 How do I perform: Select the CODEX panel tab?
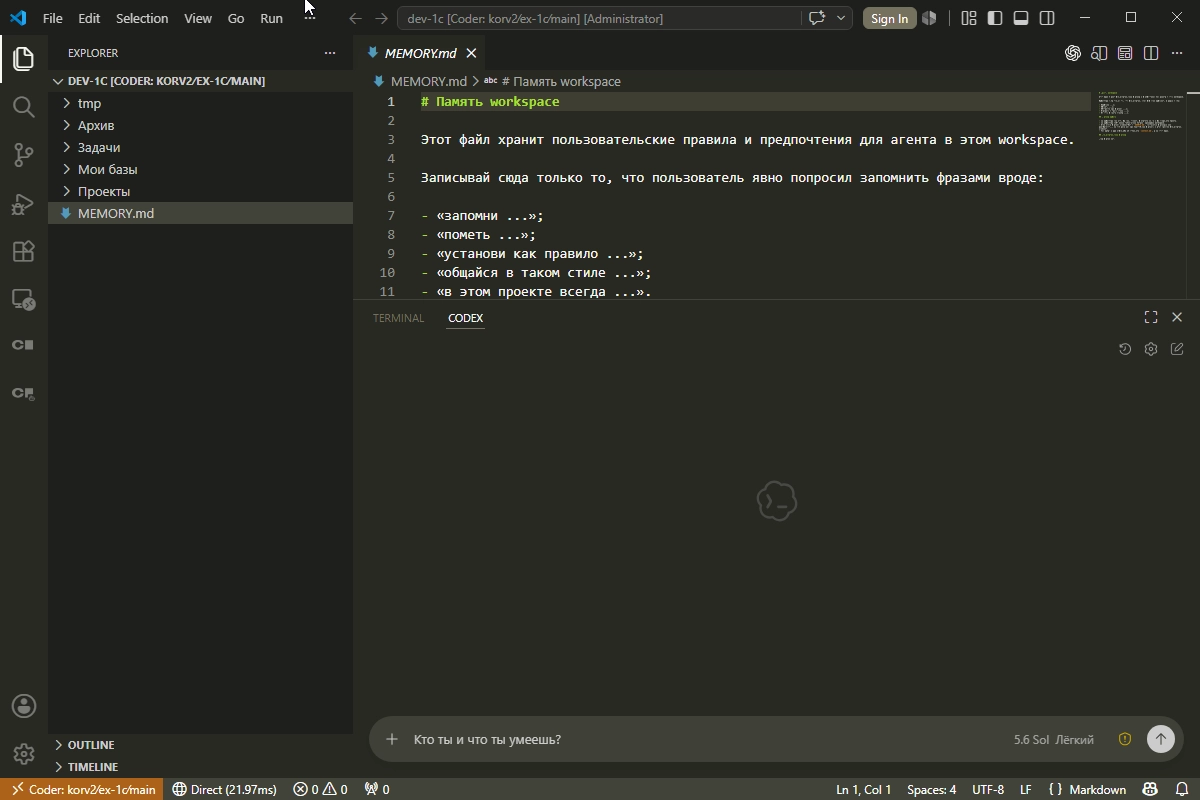tap(465, 318)
